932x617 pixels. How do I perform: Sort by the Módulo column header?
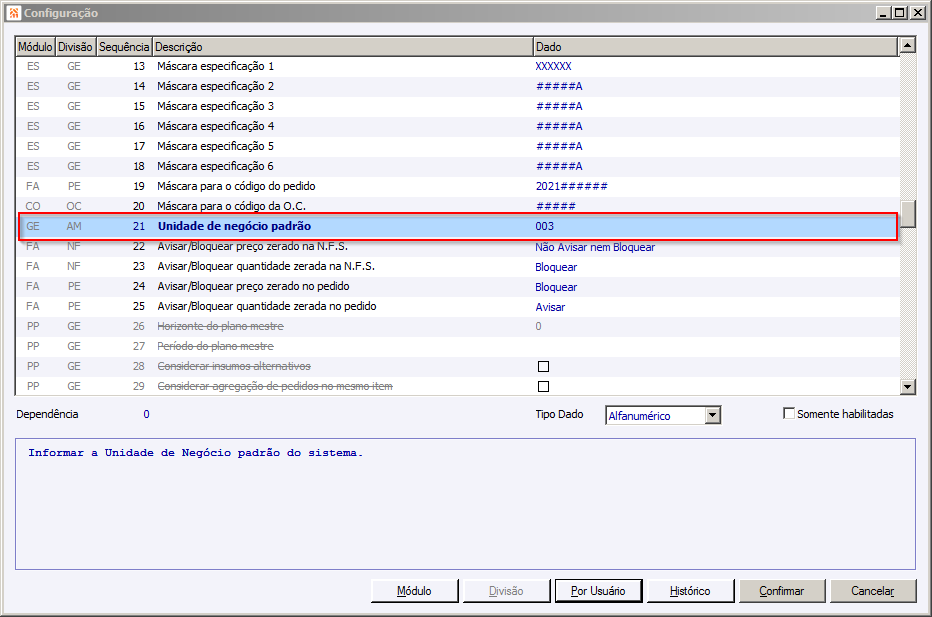(35, 46)
